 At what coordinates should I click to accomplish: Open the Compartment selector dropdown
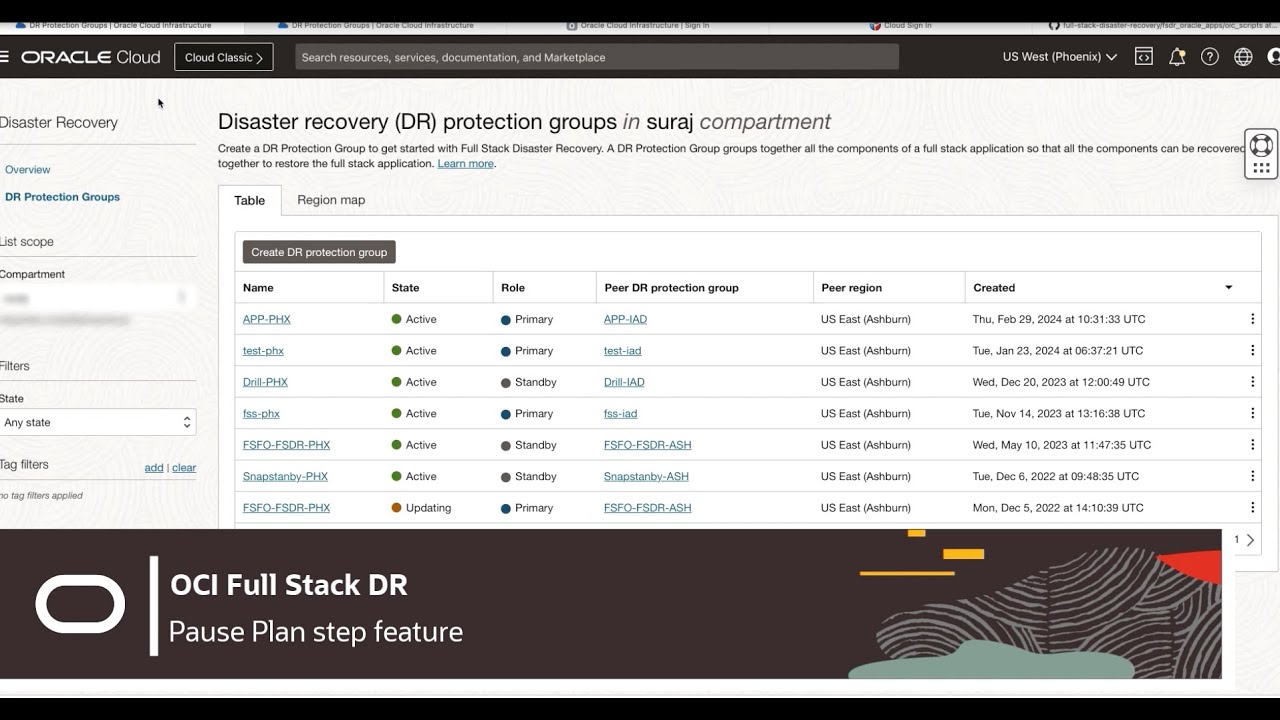(x=96, y=297)
